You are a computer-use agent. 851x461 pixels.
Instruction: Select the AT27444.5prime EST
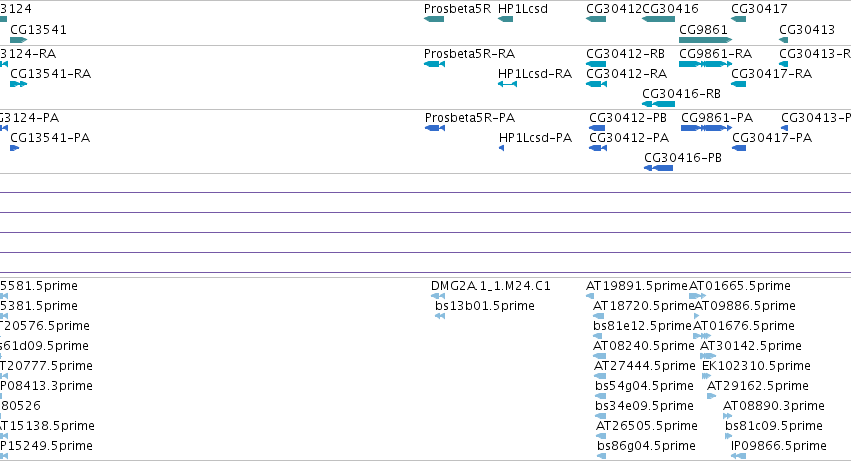600,376
